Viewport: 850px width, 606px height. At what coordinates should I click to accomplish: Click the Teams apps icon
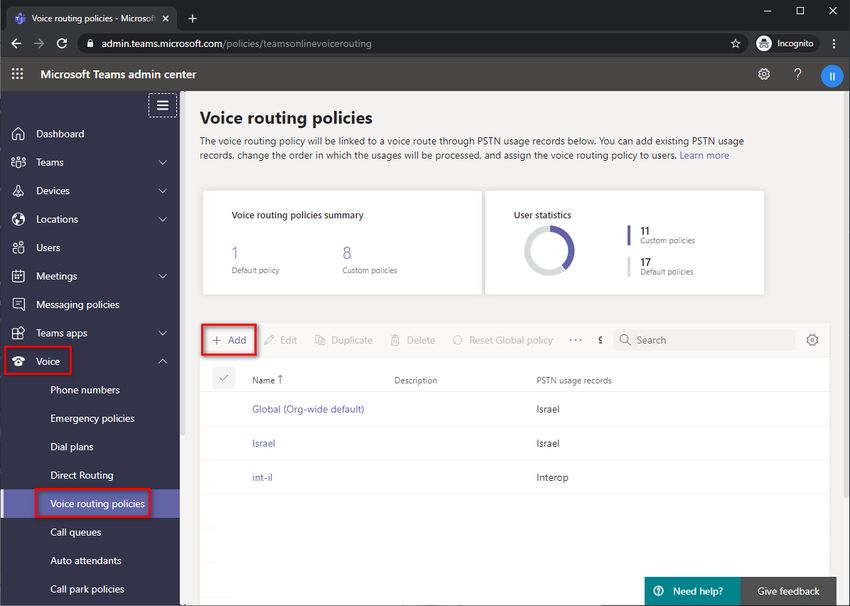(x=18, y=333)
